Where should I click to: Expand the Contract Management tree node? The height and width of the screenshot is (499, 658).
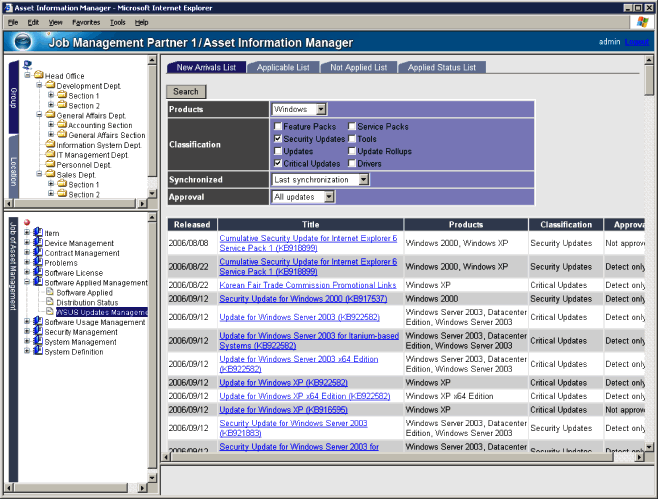click(x=27, y=253)
